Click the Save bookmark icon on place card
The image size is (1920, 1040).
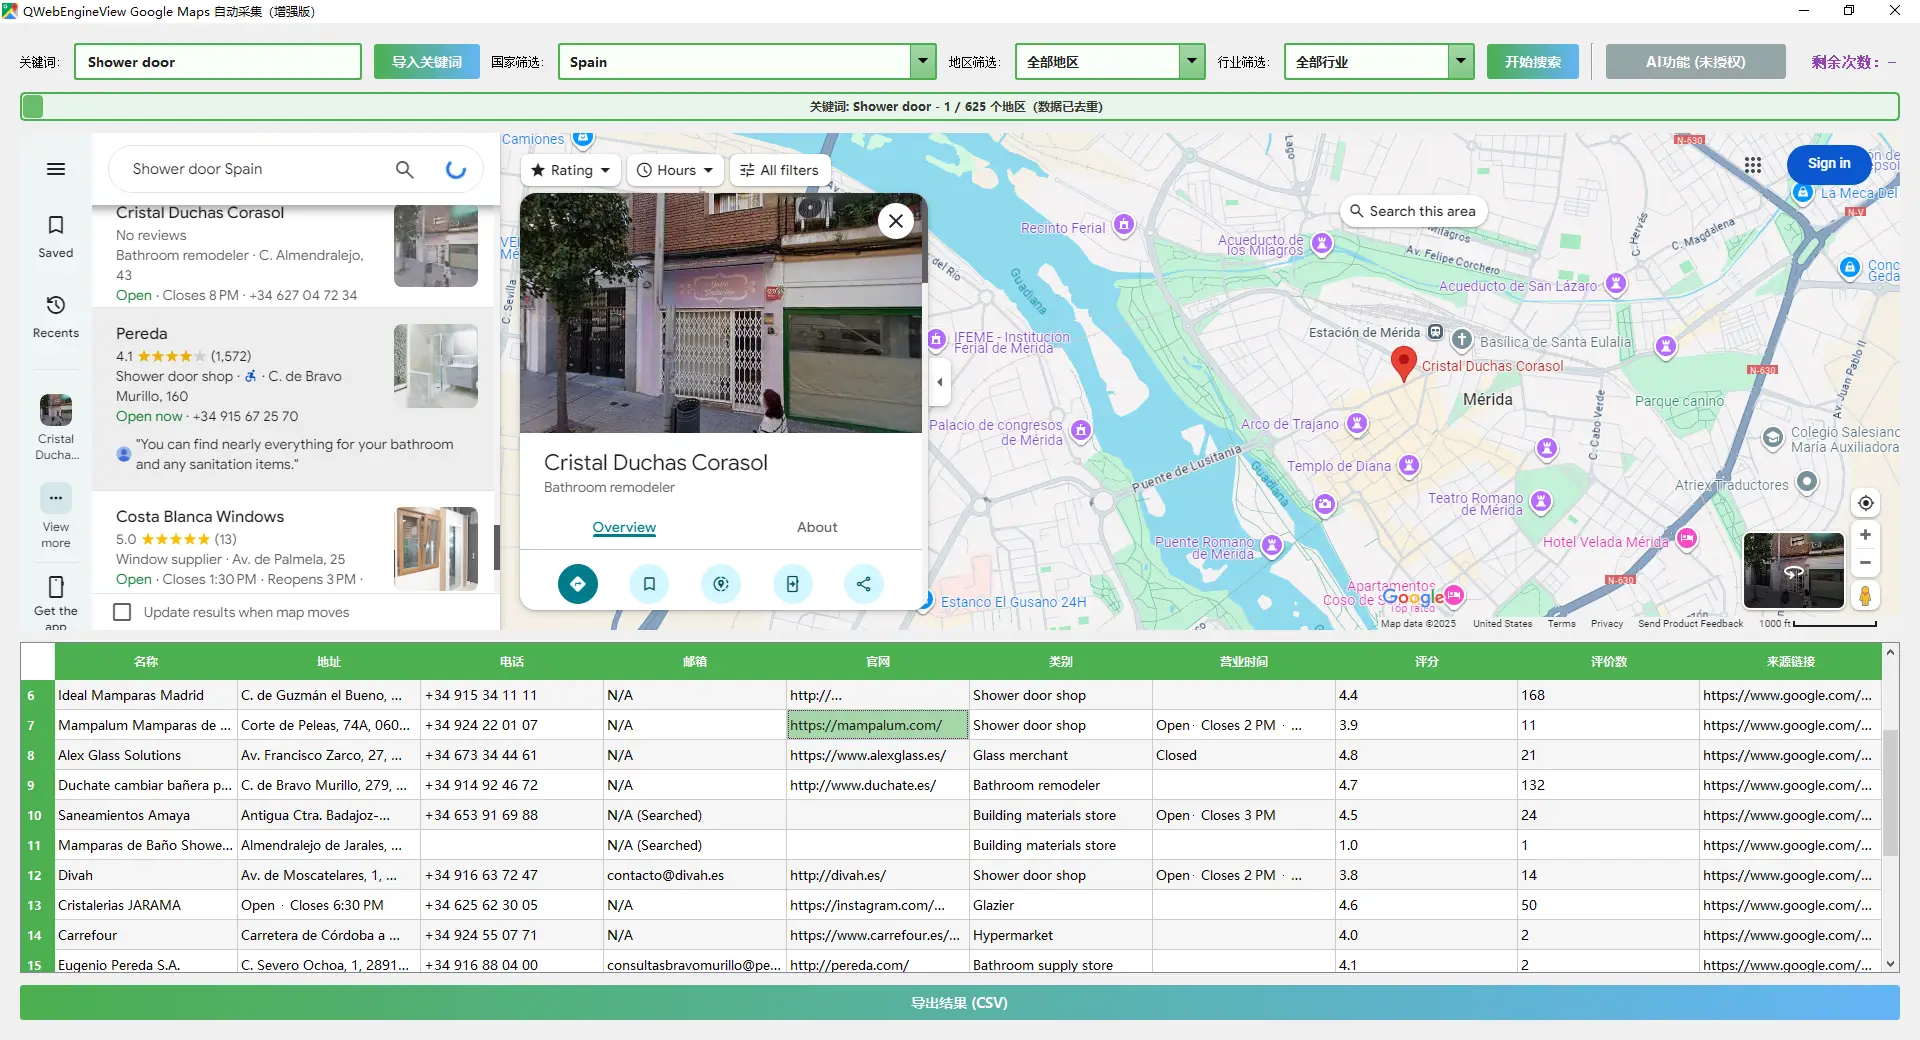[649, 584]
